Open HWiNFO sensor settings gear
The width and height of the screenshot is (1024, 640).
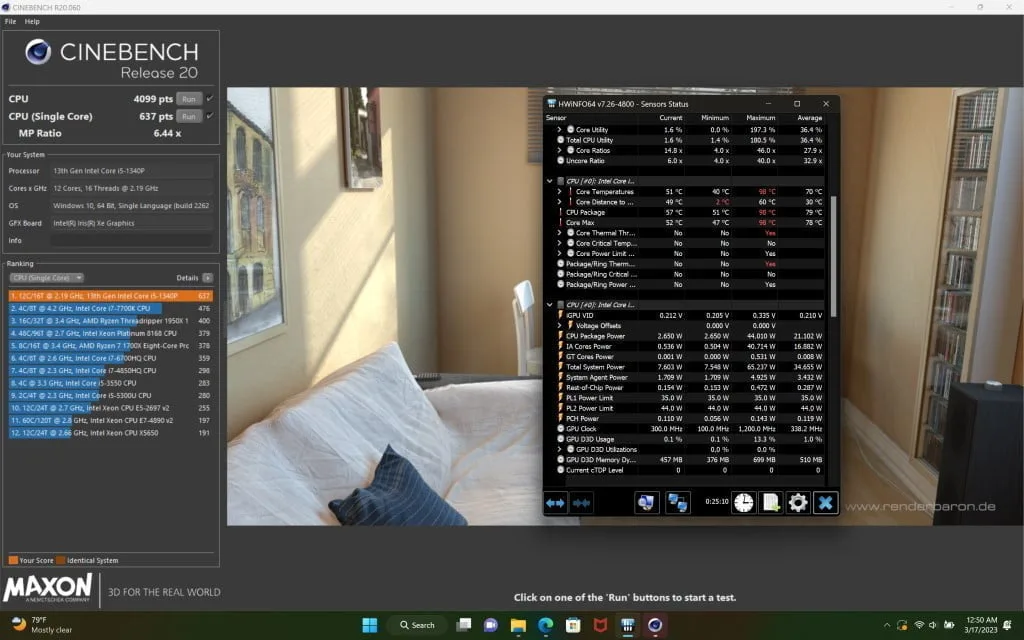click(x=797, y=502)
